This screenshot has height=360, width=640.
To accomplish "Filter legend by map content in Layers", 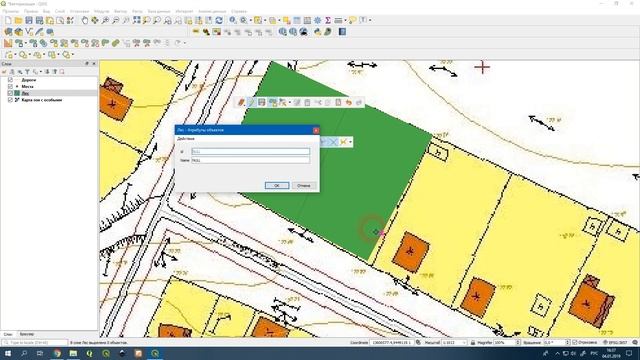I will (x=27, y=72).
